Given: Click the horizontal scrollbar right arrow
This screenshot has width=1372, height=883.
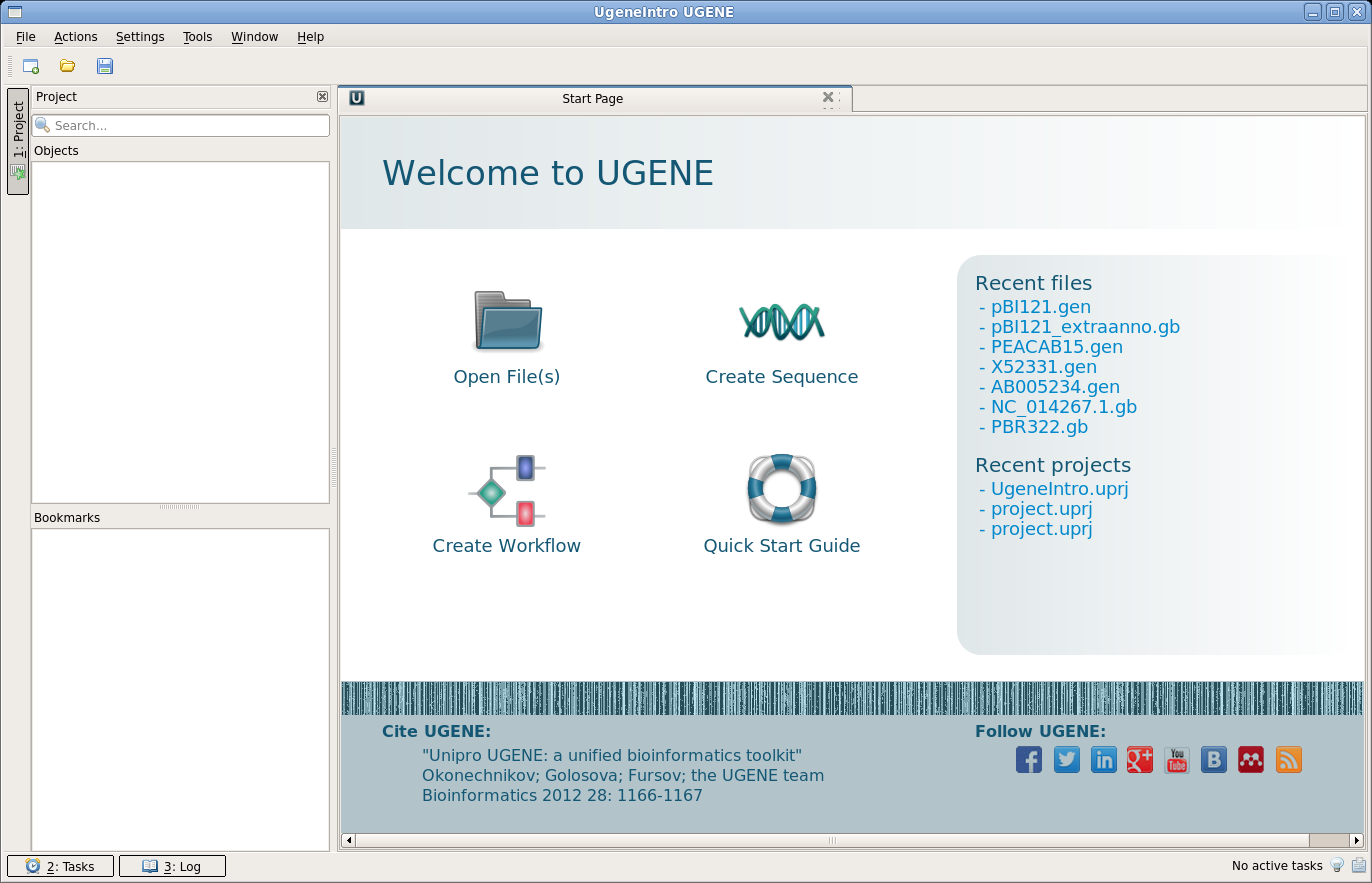Looking at the screenshot, I should [x=1356, y=841].
